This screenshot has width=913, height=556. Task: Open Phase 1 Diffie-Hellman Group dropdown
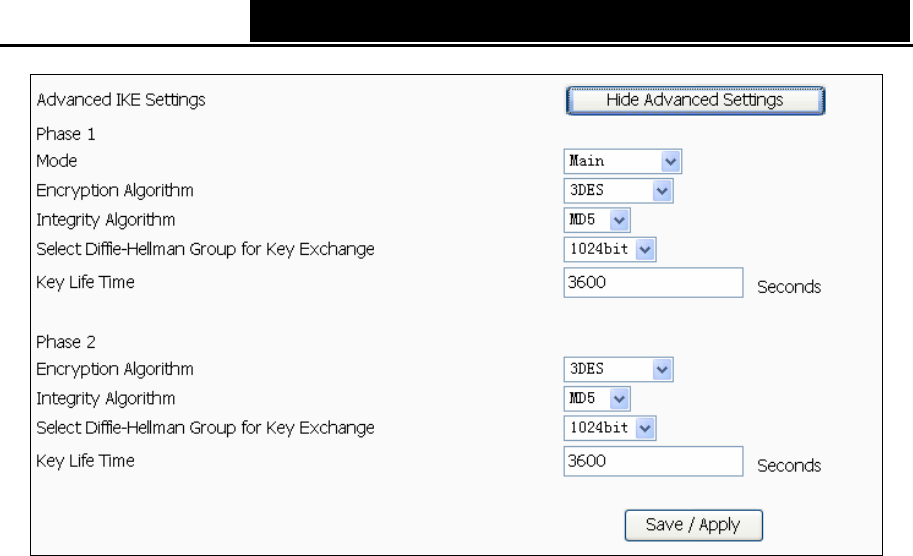610,249
